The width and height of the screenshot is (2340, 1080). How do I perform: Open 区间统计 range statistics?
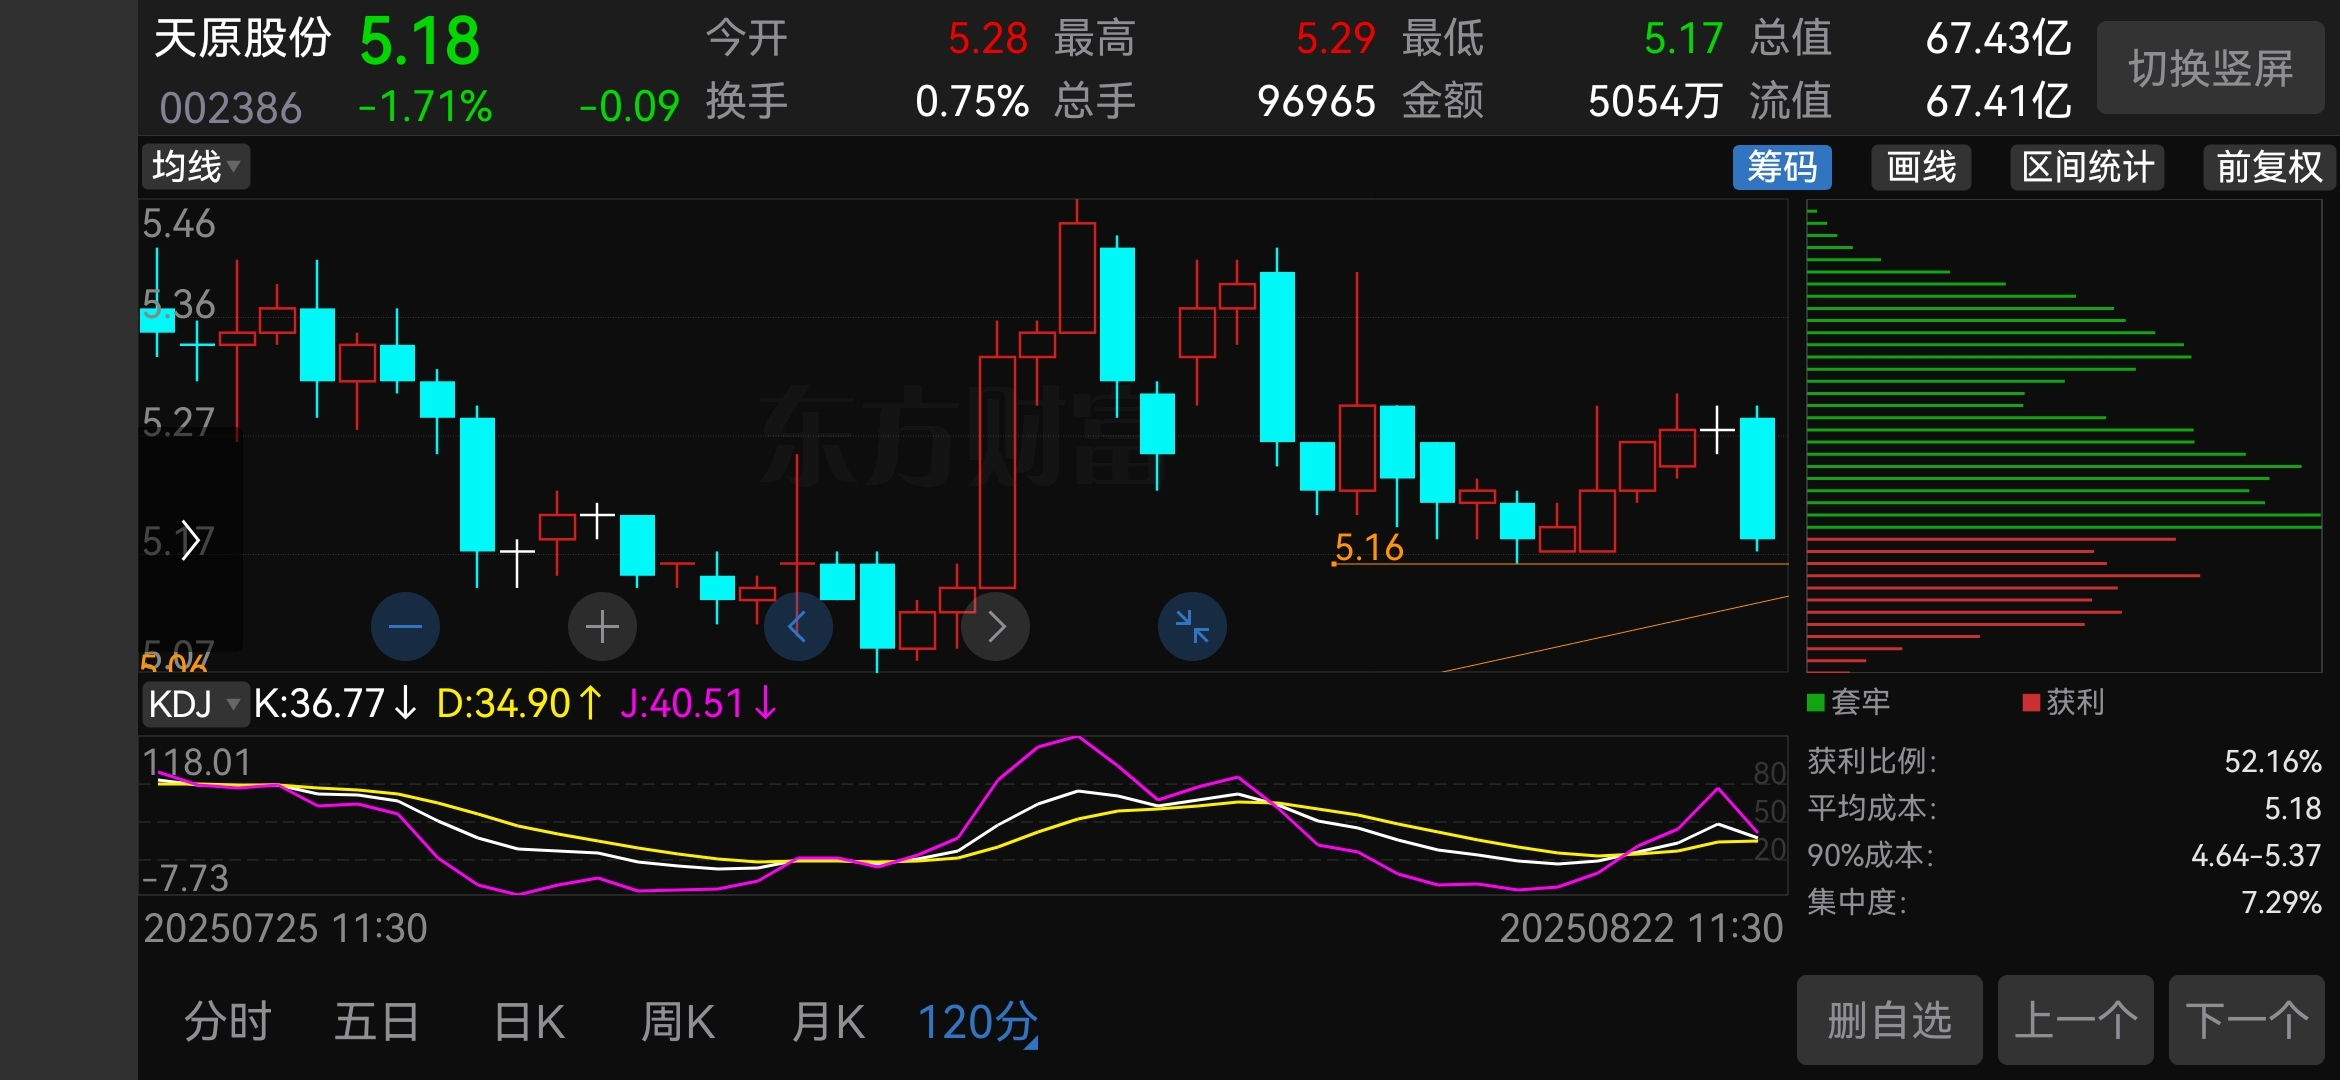[x=2087, y=167]
